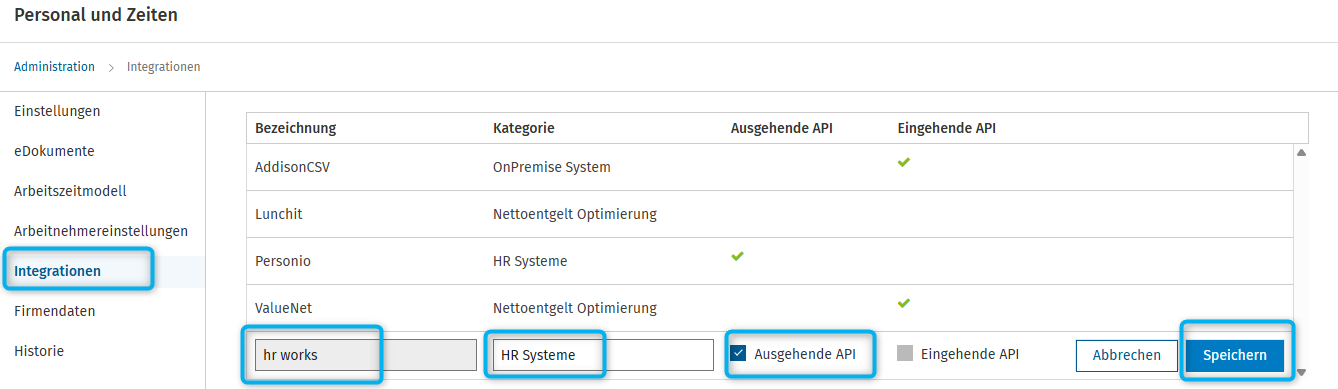This screenshot has height=389, width=1338.
Task: Open Arbeitnehmereinstellungen in sidebar
Action: [x=101, y=231]
